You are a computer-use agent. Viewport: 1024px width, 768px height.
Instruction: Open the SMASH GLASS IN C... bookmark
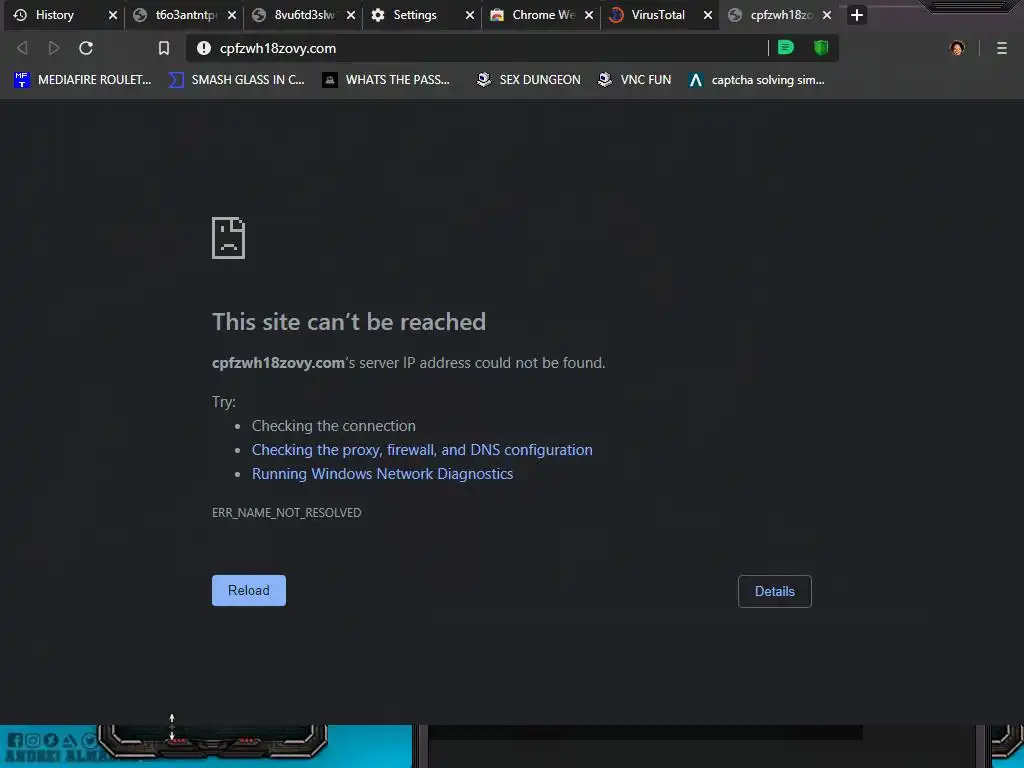click(236, 80)
